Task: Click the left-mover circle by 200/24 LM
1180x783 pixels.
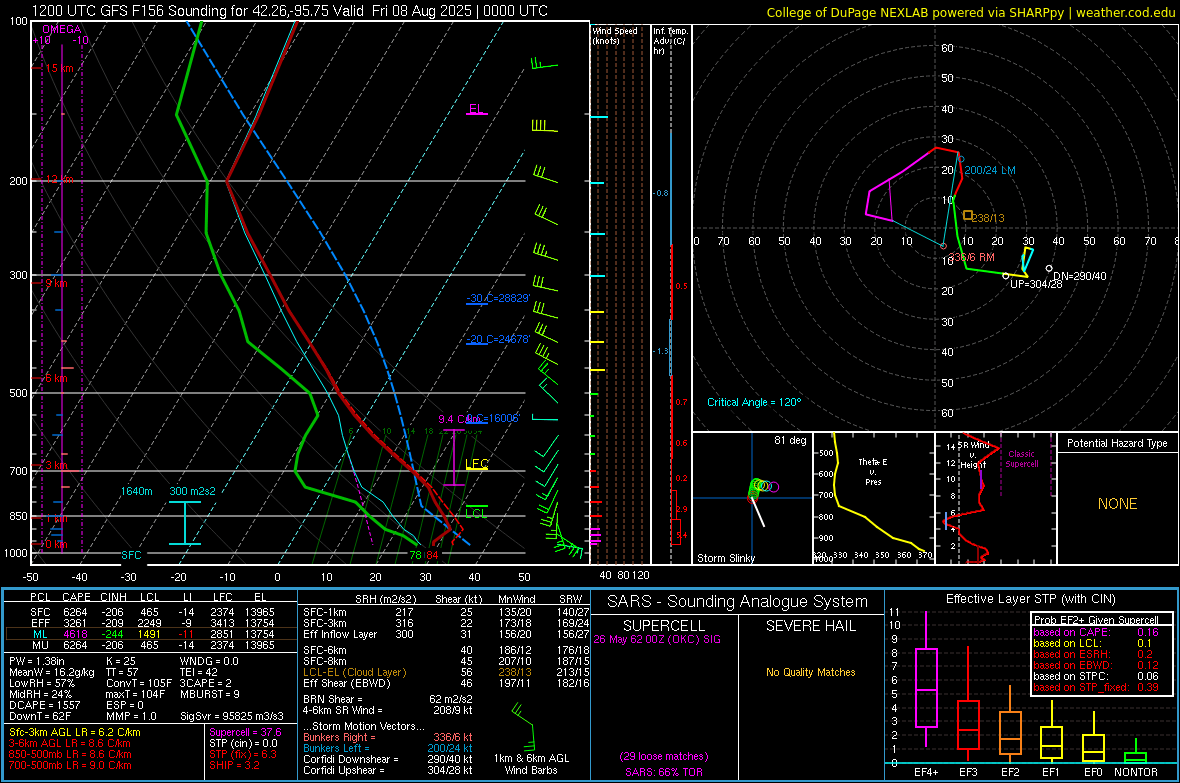Action: 960,159
